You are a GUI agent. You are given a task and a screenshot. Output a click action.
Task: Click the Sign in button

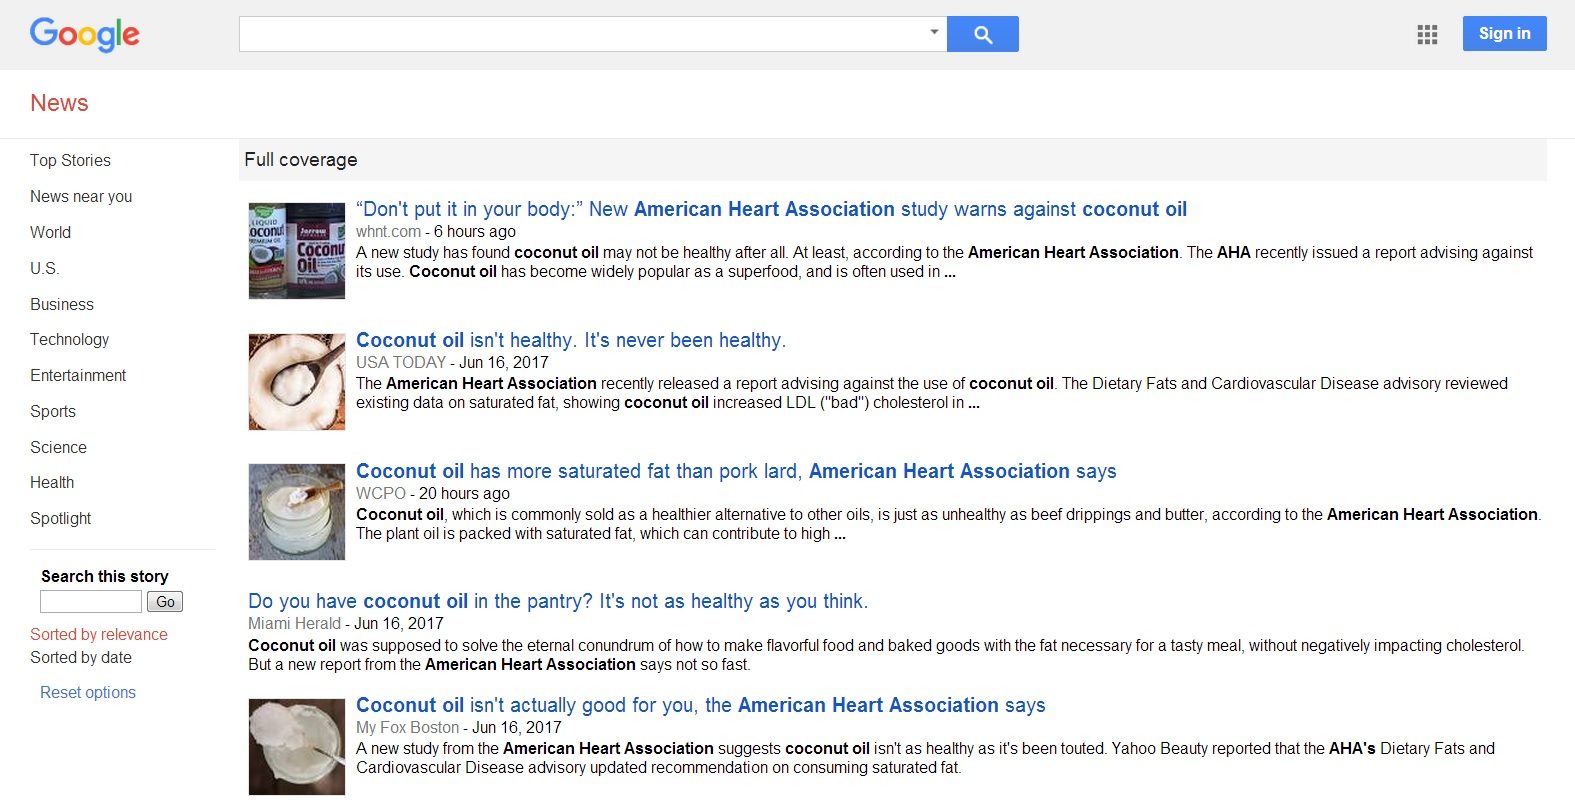coord(1504,33)
